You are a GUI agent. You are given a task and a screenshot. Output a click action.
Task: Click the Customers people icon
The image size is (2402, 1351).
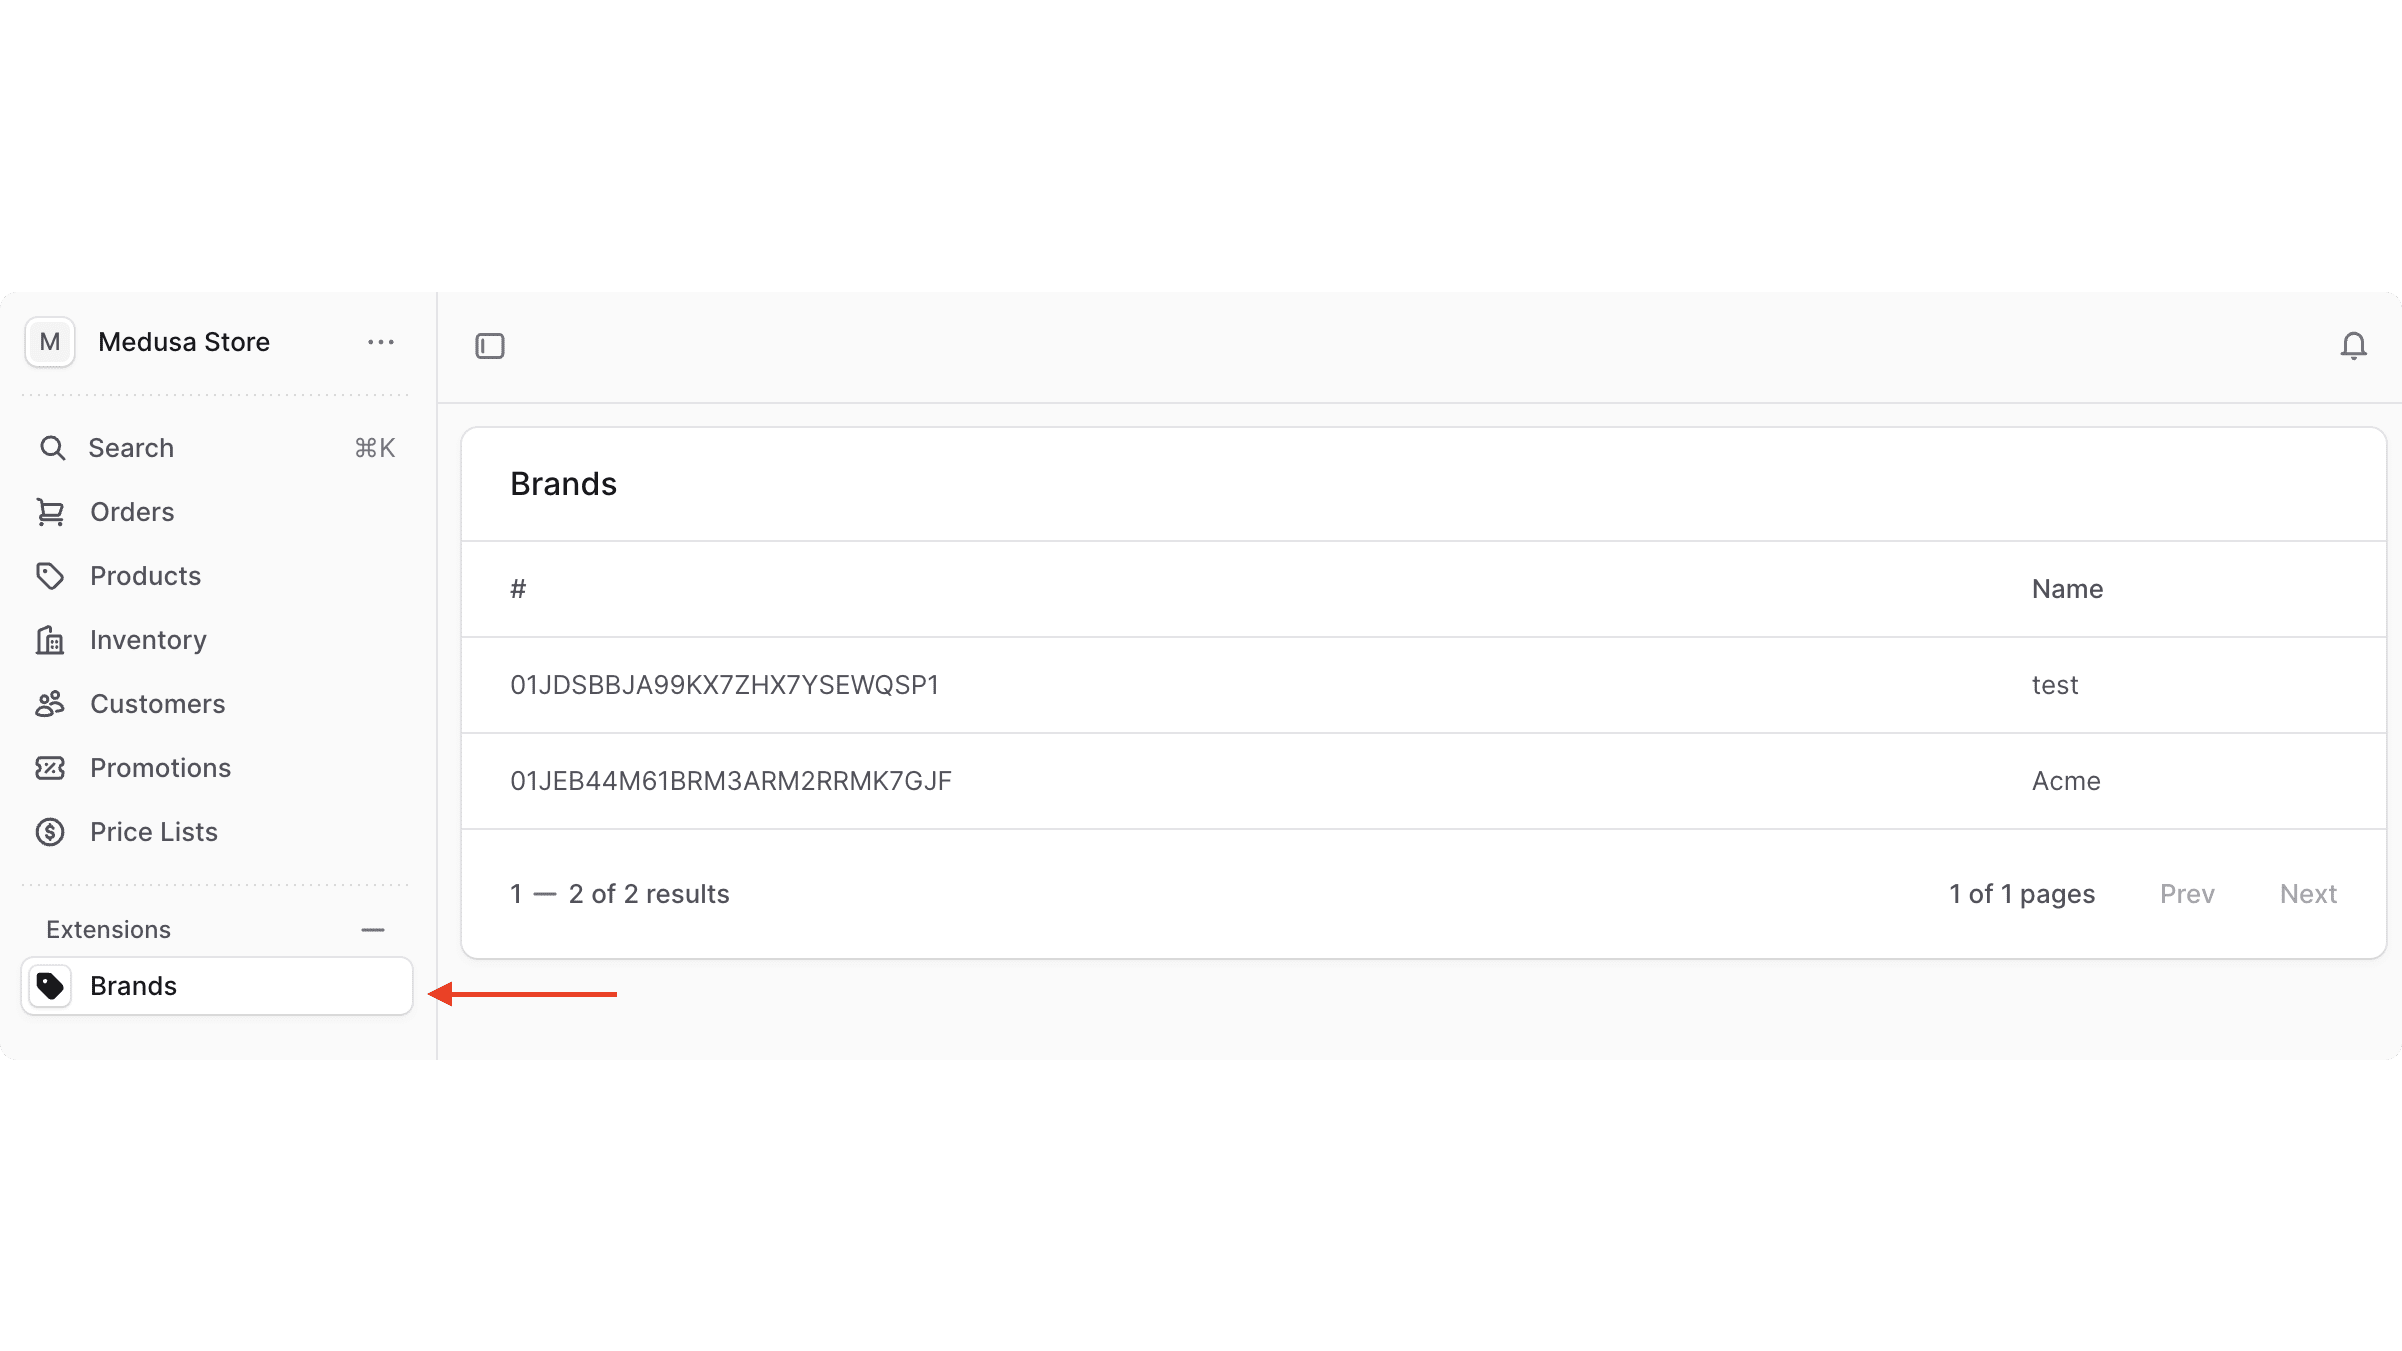pyautogui.click(x=51, y=703)
